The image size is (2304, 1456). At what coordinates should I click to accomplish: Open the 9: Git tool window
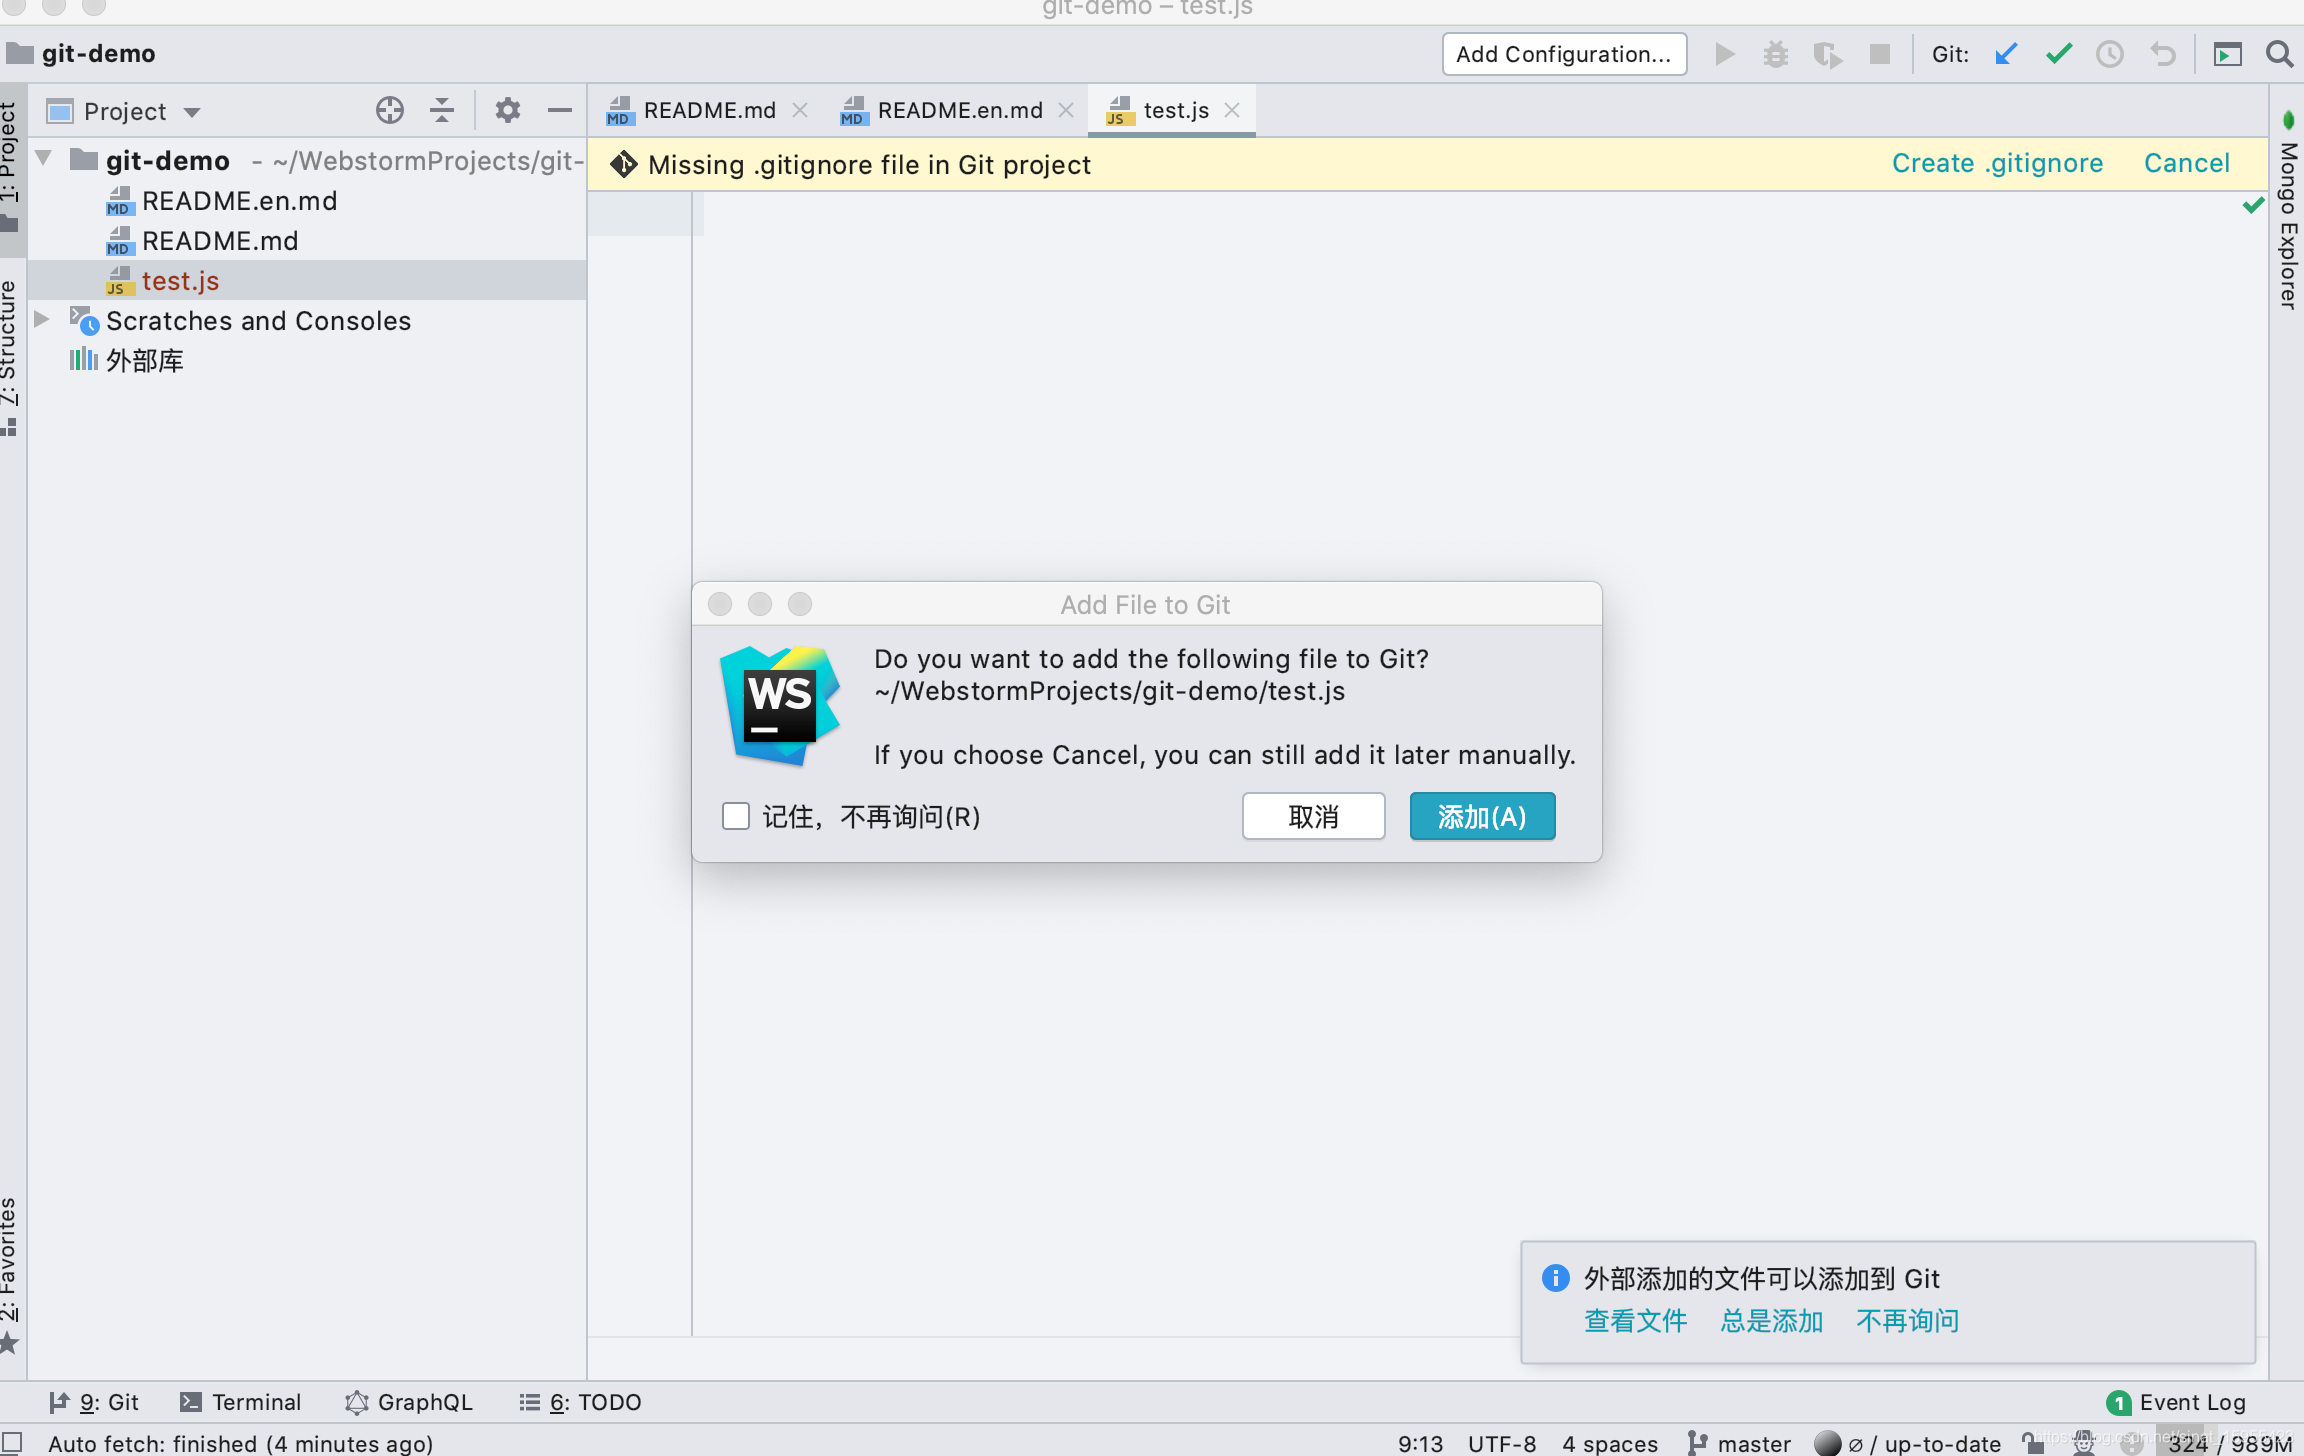(94, 1402)
